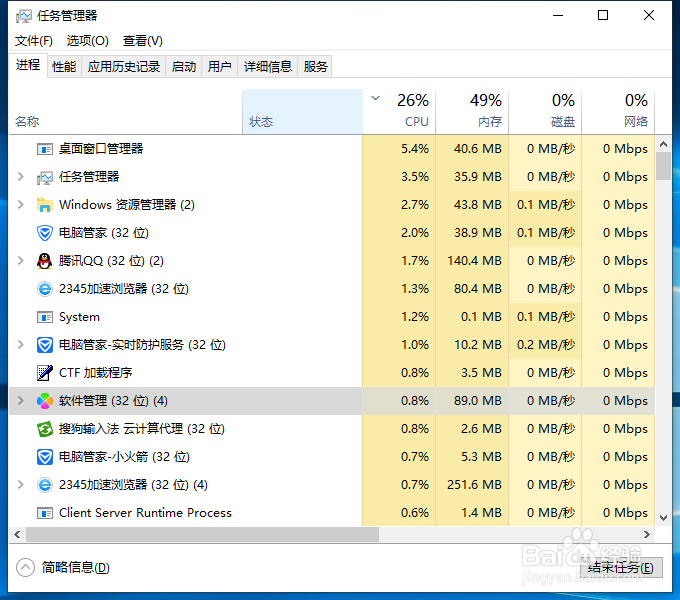
Task: Click the 0.2 MB/秒 disk cell
Action: [x=546, y=345]
